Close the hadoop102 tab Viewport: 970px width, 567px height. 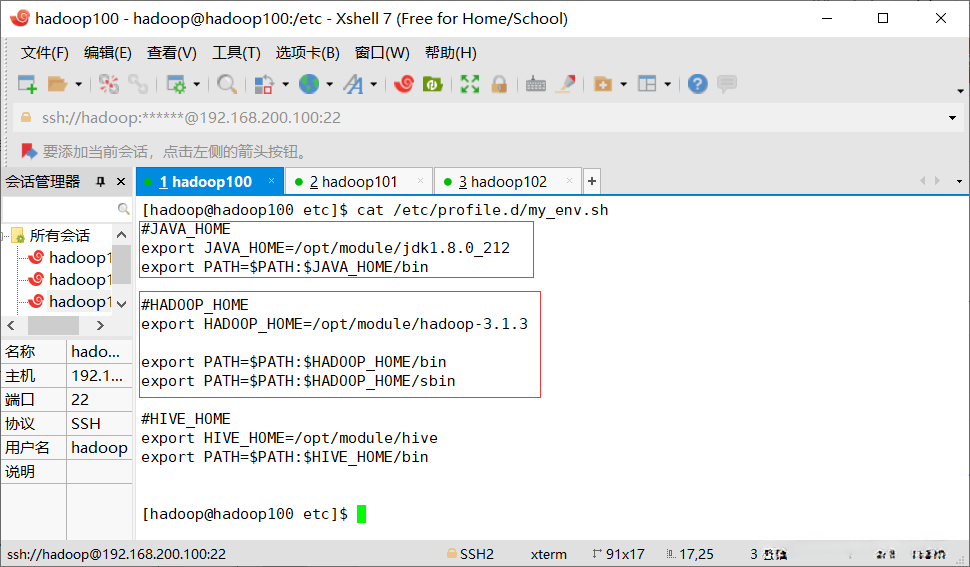point(569,181)
